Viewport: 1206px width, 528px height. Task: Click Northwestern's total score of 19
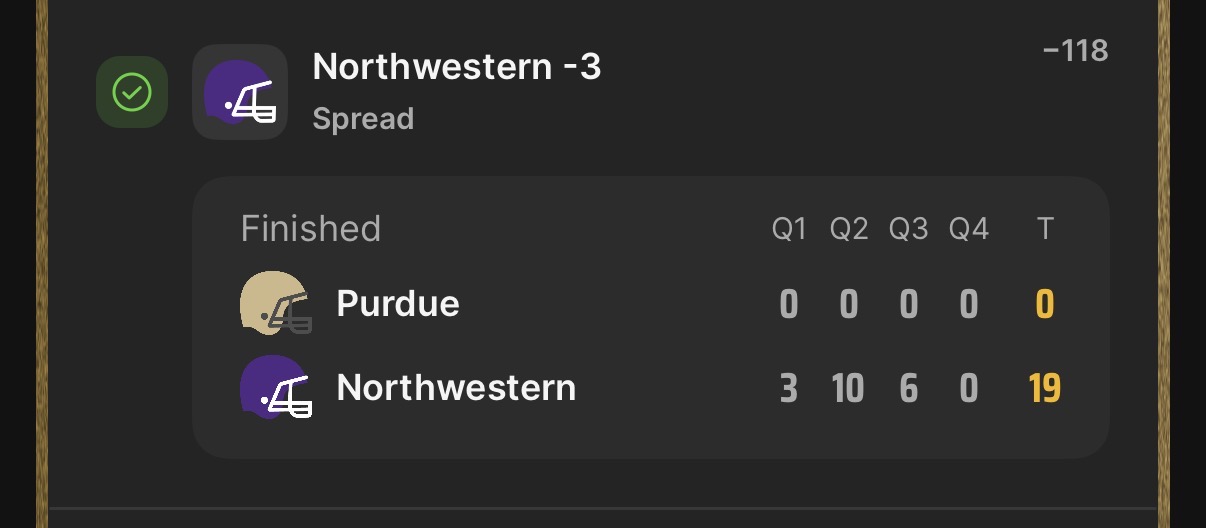1045,388
